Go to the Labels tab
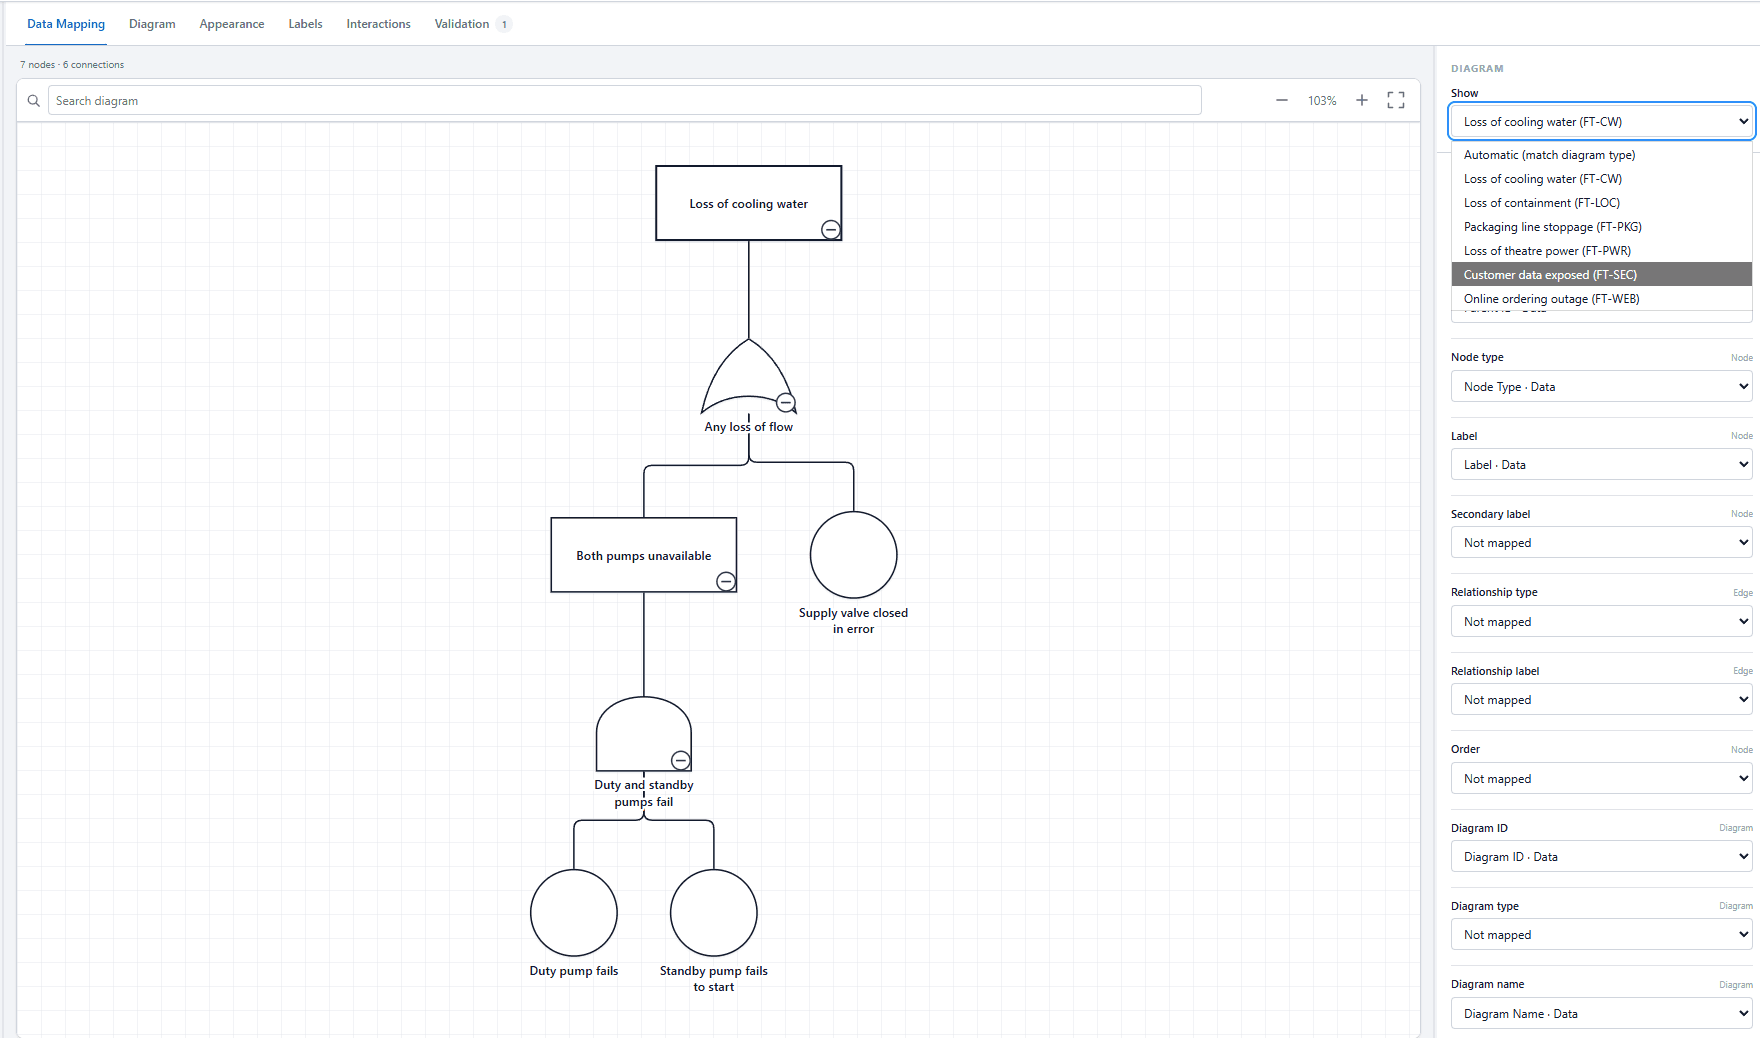 [x=305, y=24]
